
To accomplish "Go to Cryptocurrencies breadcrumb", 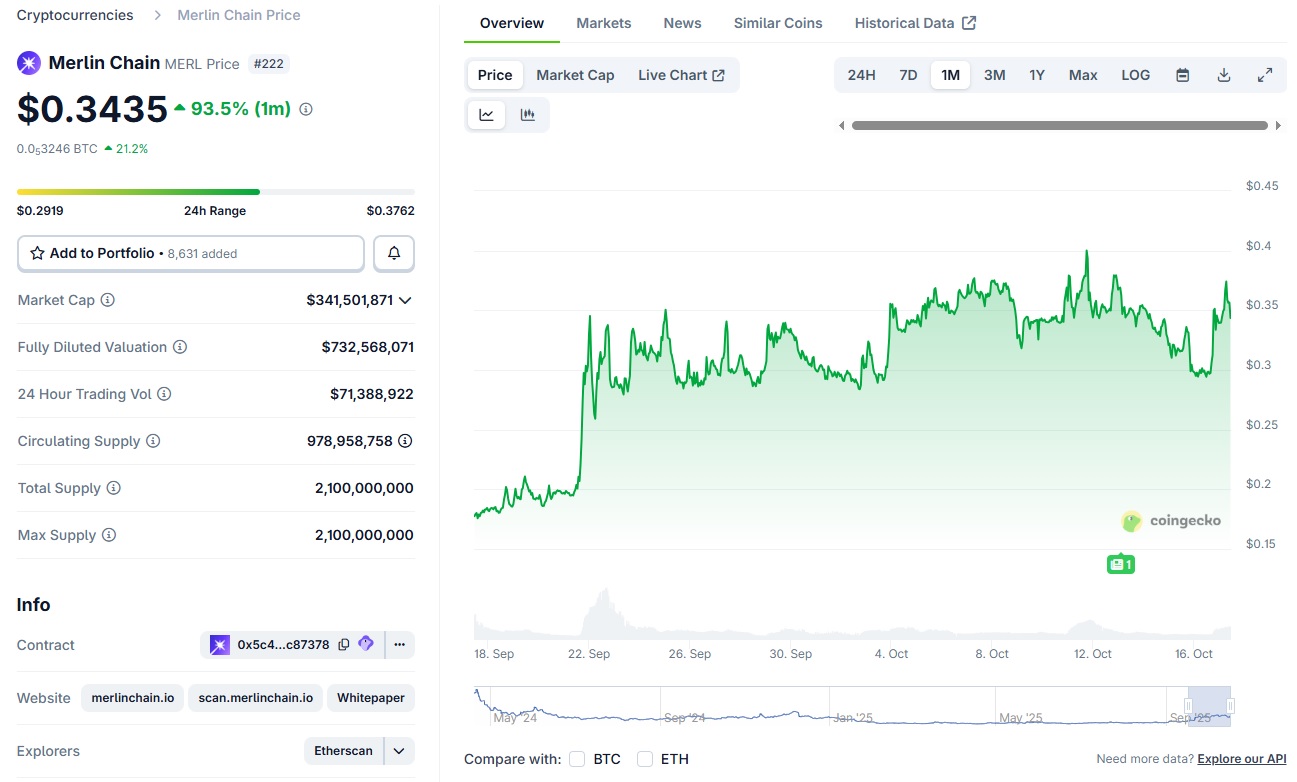I will point(75,15).
